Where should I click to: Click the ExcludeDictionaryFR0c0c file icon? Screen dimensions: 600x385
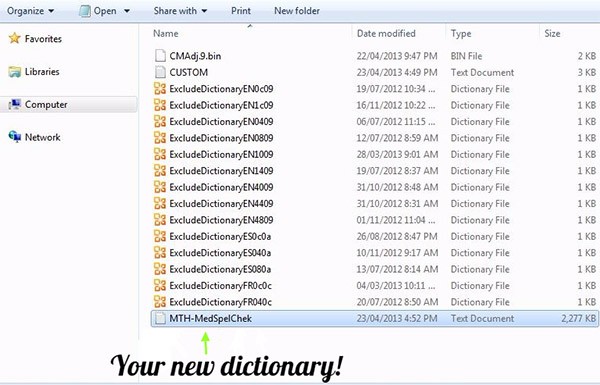point(160,286)
